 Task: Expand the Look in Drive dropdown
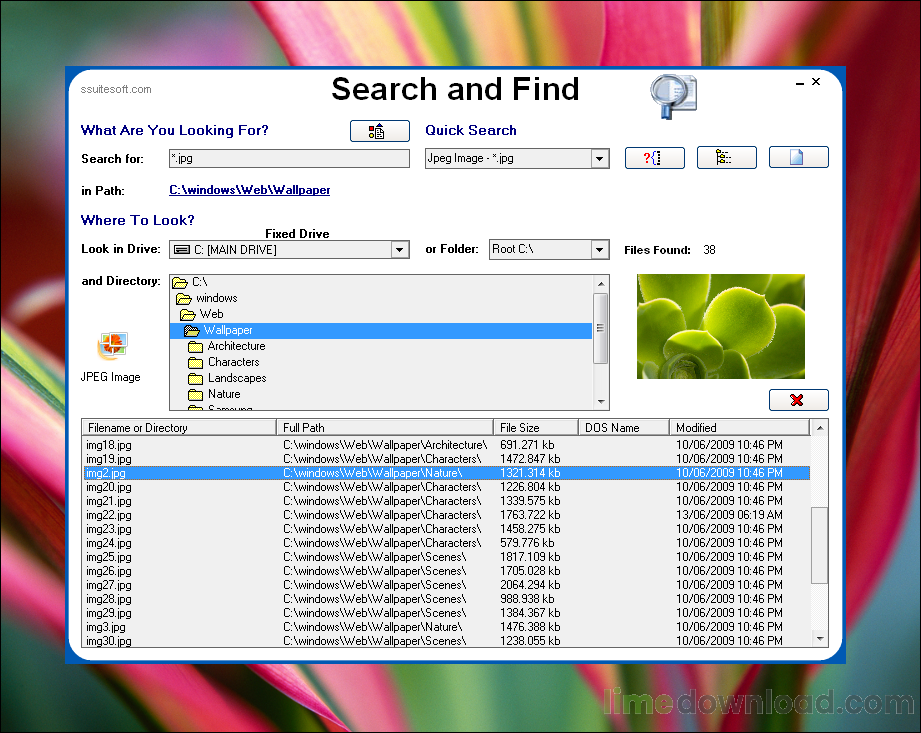399,250
